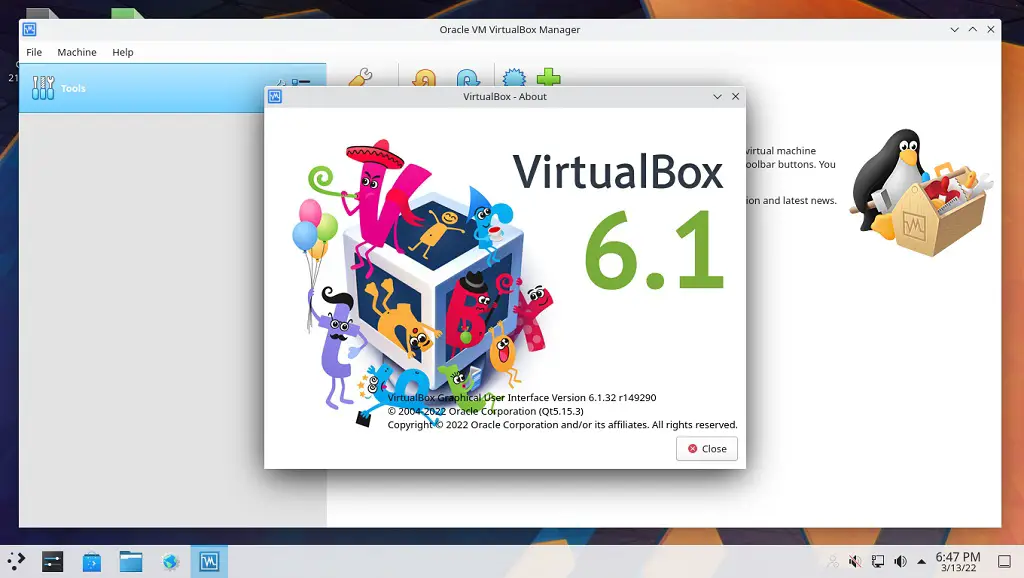Open the File menu in VirtualBox Manager
The width and height of the screenshot is (1024, 578).
[34, 52]
